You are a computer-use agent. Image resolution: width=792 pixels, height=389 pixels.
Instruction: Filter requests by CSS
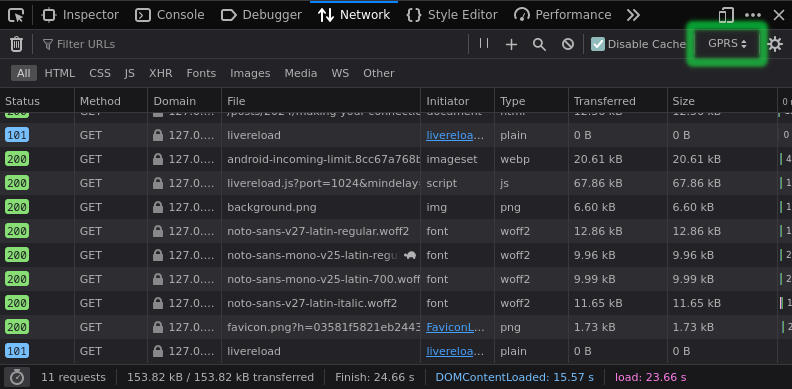click(100, 73)
